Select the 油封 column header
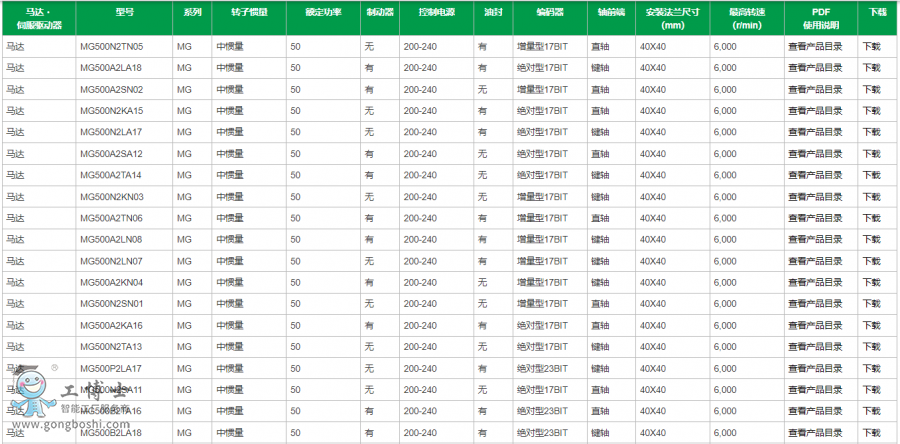The width and height of the screenshot is (900, 444). [x=494, y=18]
